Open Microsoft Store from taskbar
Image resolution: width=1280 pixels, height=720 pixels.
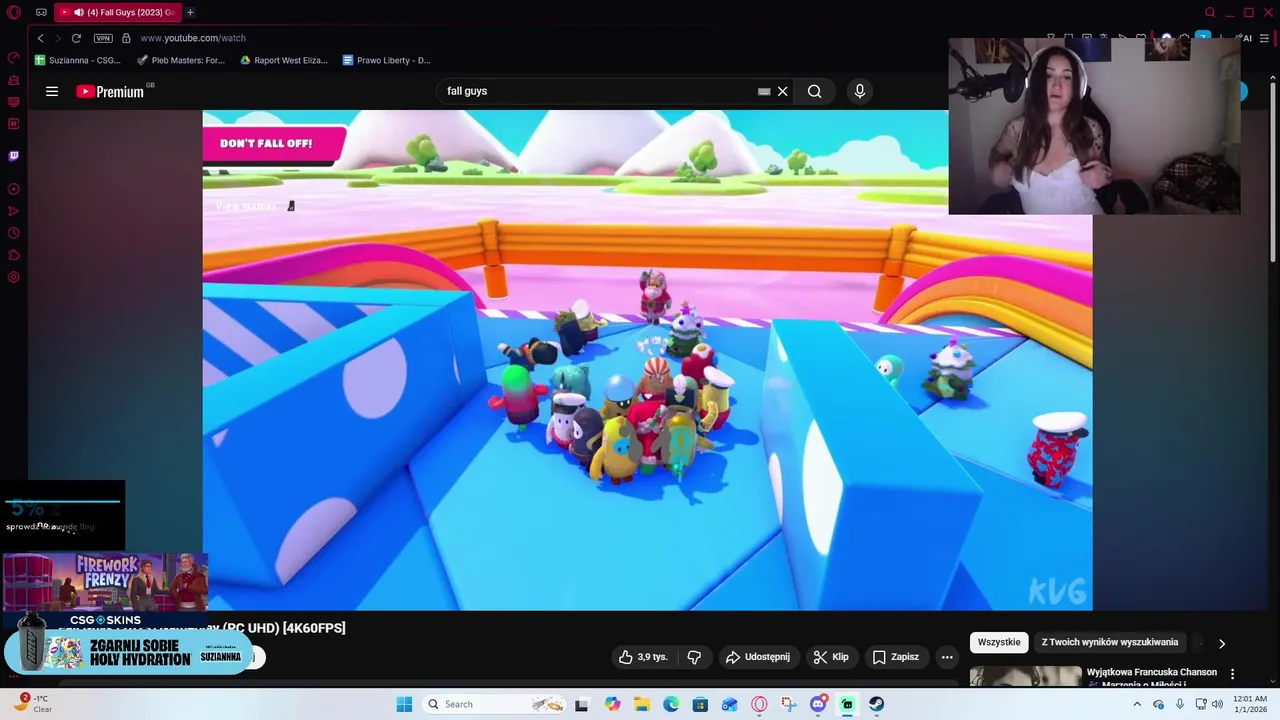click(700, 704)
